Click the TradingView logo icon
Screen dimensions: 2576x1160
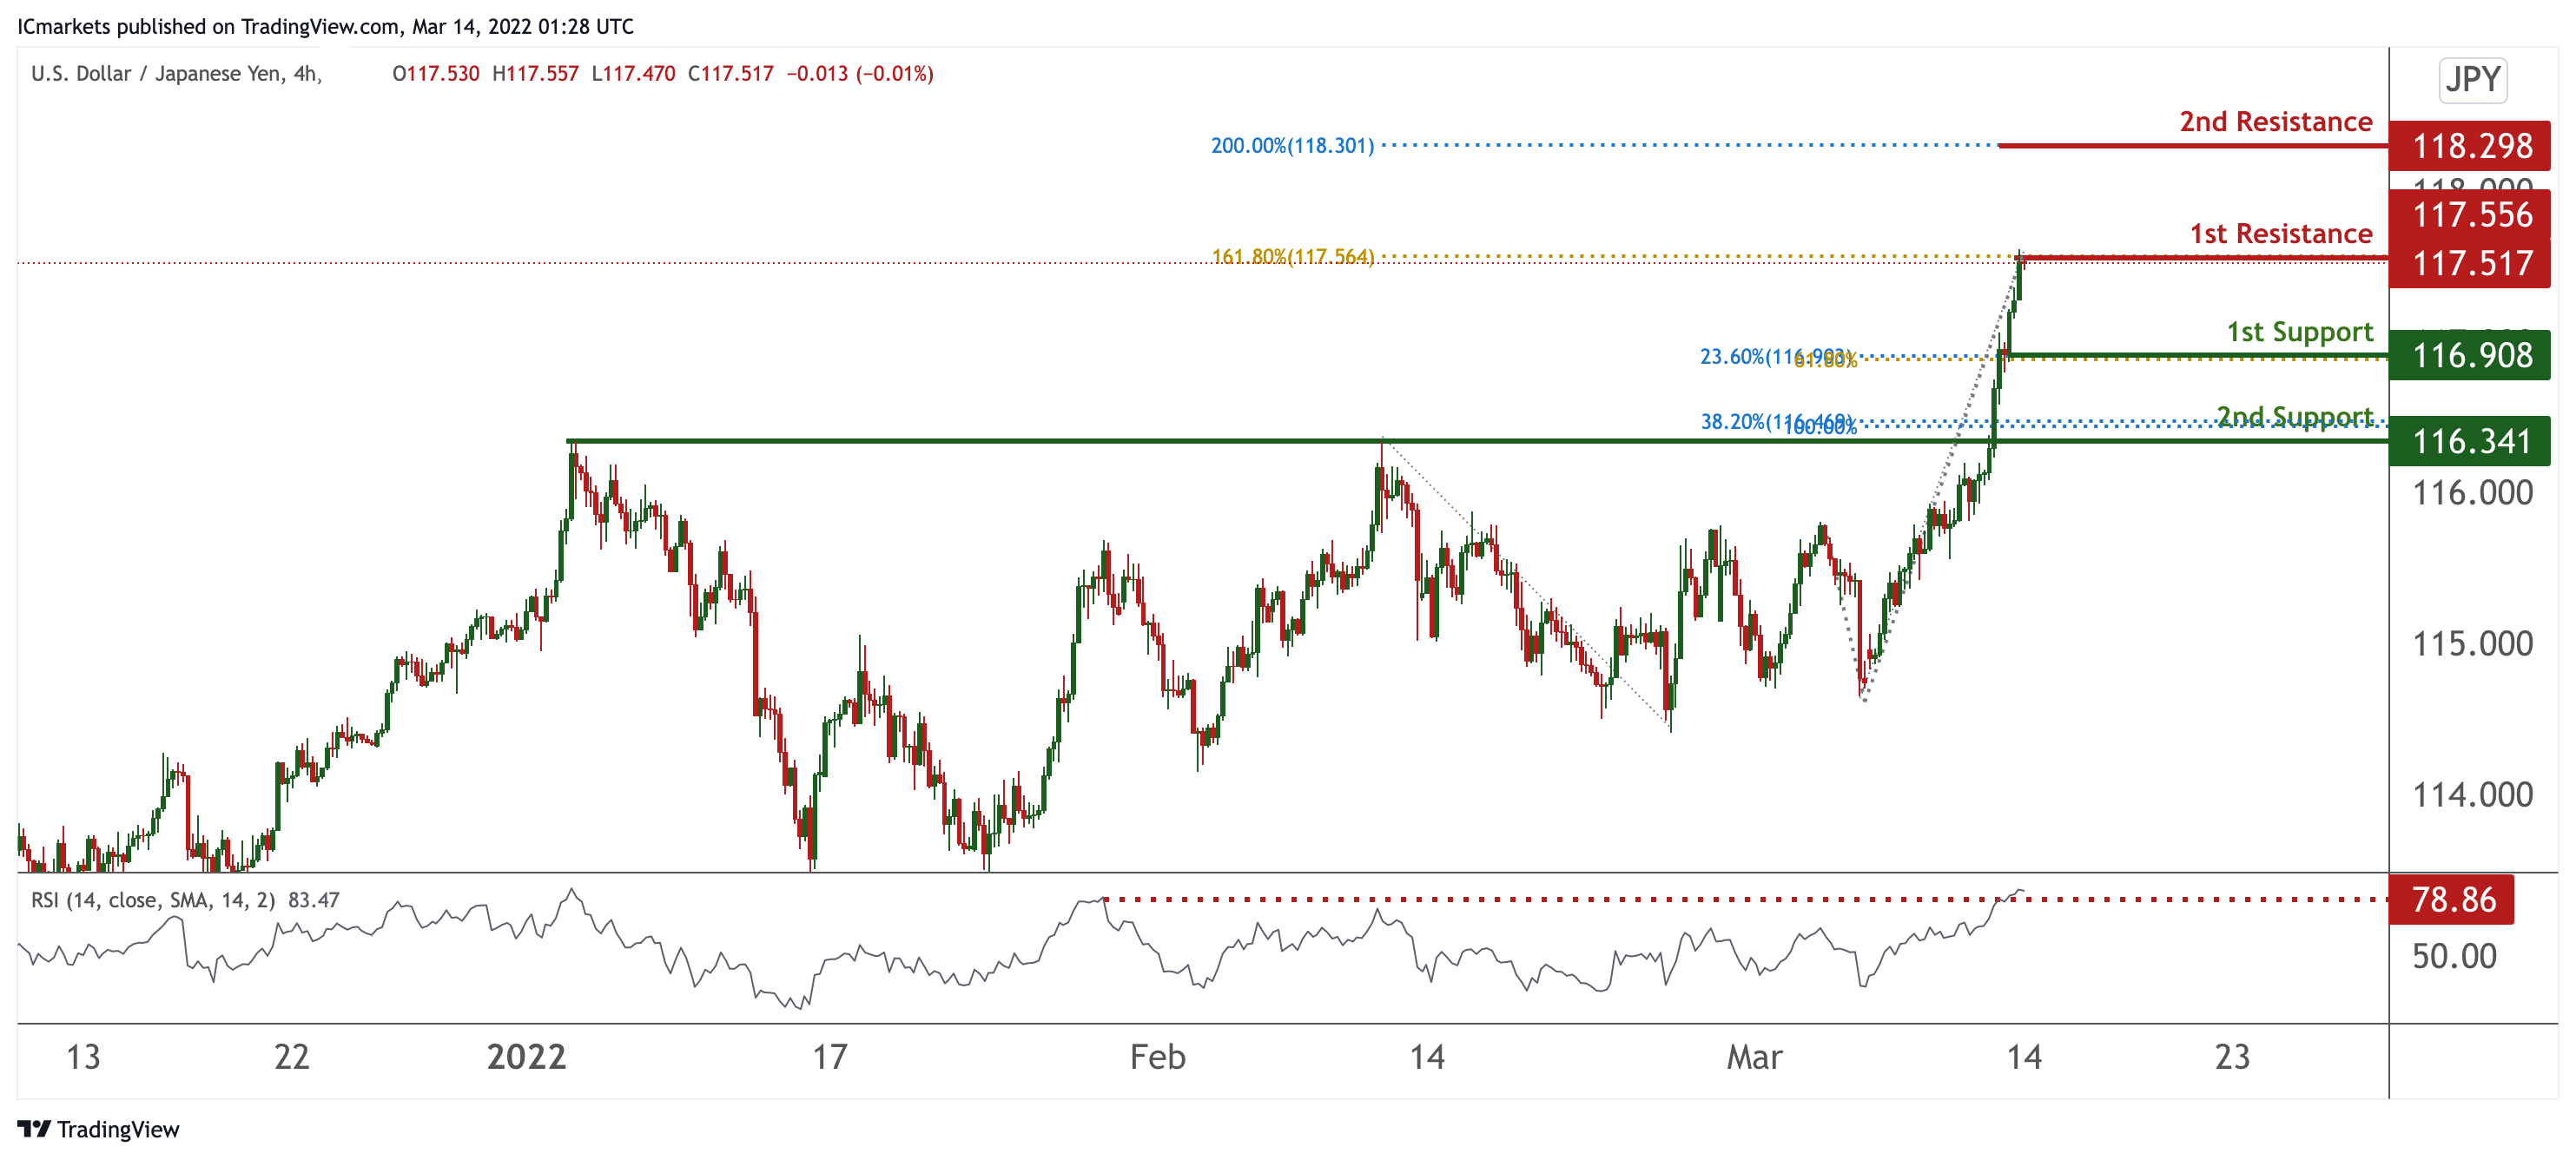tap(33, 1129)
